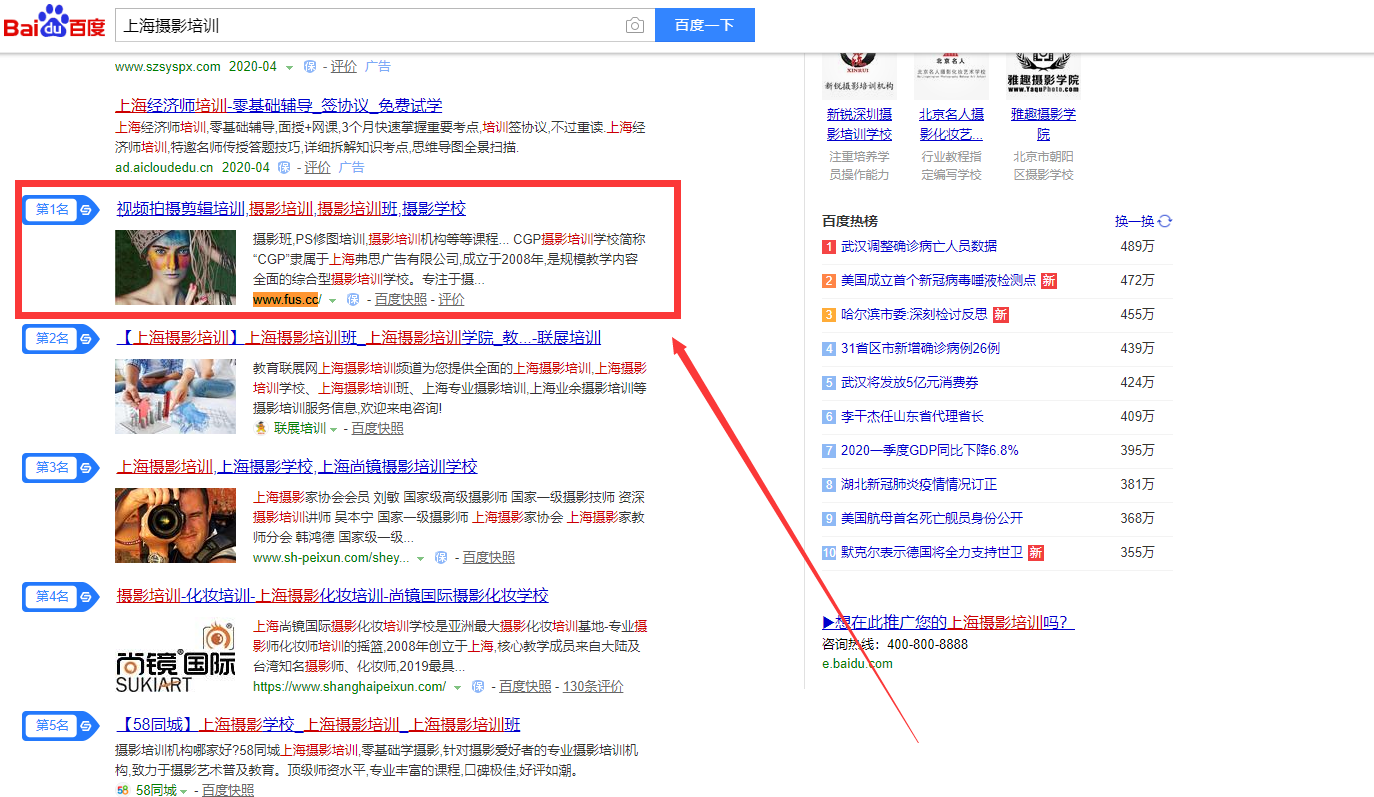The image size is (1374, 797).
Task: Click the 尚镜国际 SUKIART logo thumbnail
Action: [176, 656]
